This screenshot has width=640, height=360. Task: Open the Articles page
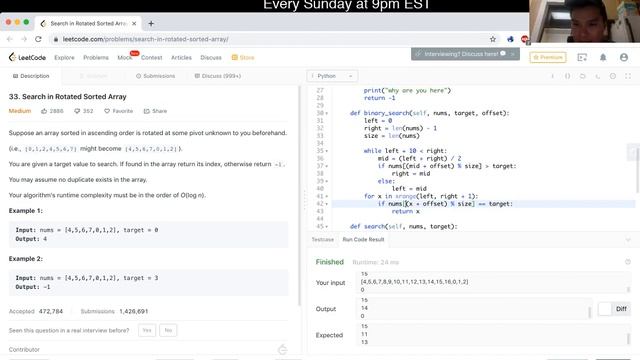click(181, 58)
